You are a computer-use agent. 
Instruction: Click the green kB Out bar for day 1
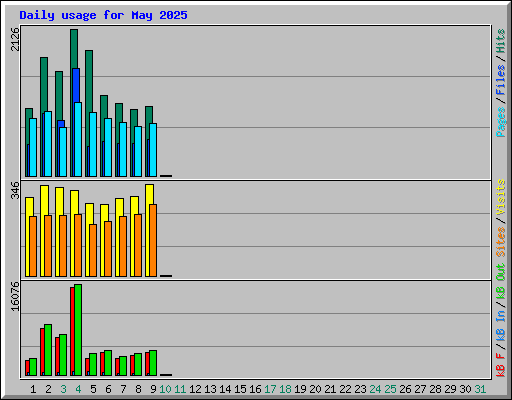pyautogui.click(x=33, y=367)
